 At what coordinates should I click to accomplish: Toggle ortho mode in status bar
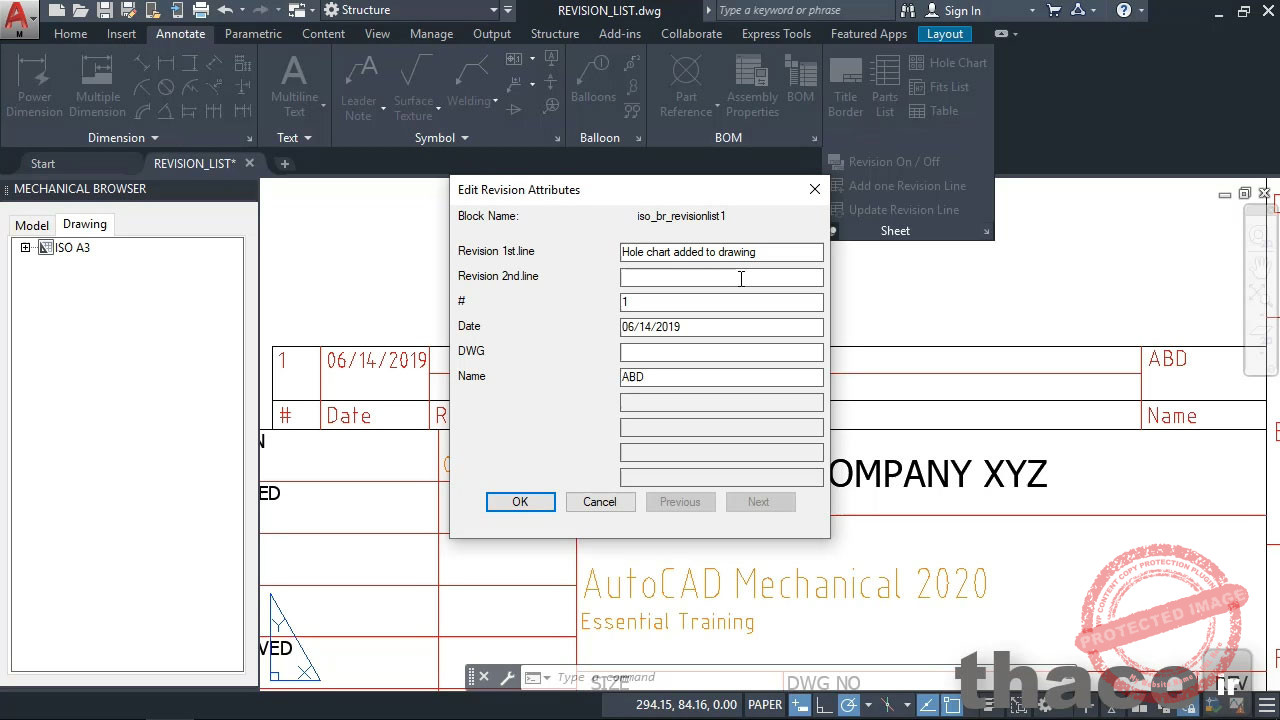825,705
